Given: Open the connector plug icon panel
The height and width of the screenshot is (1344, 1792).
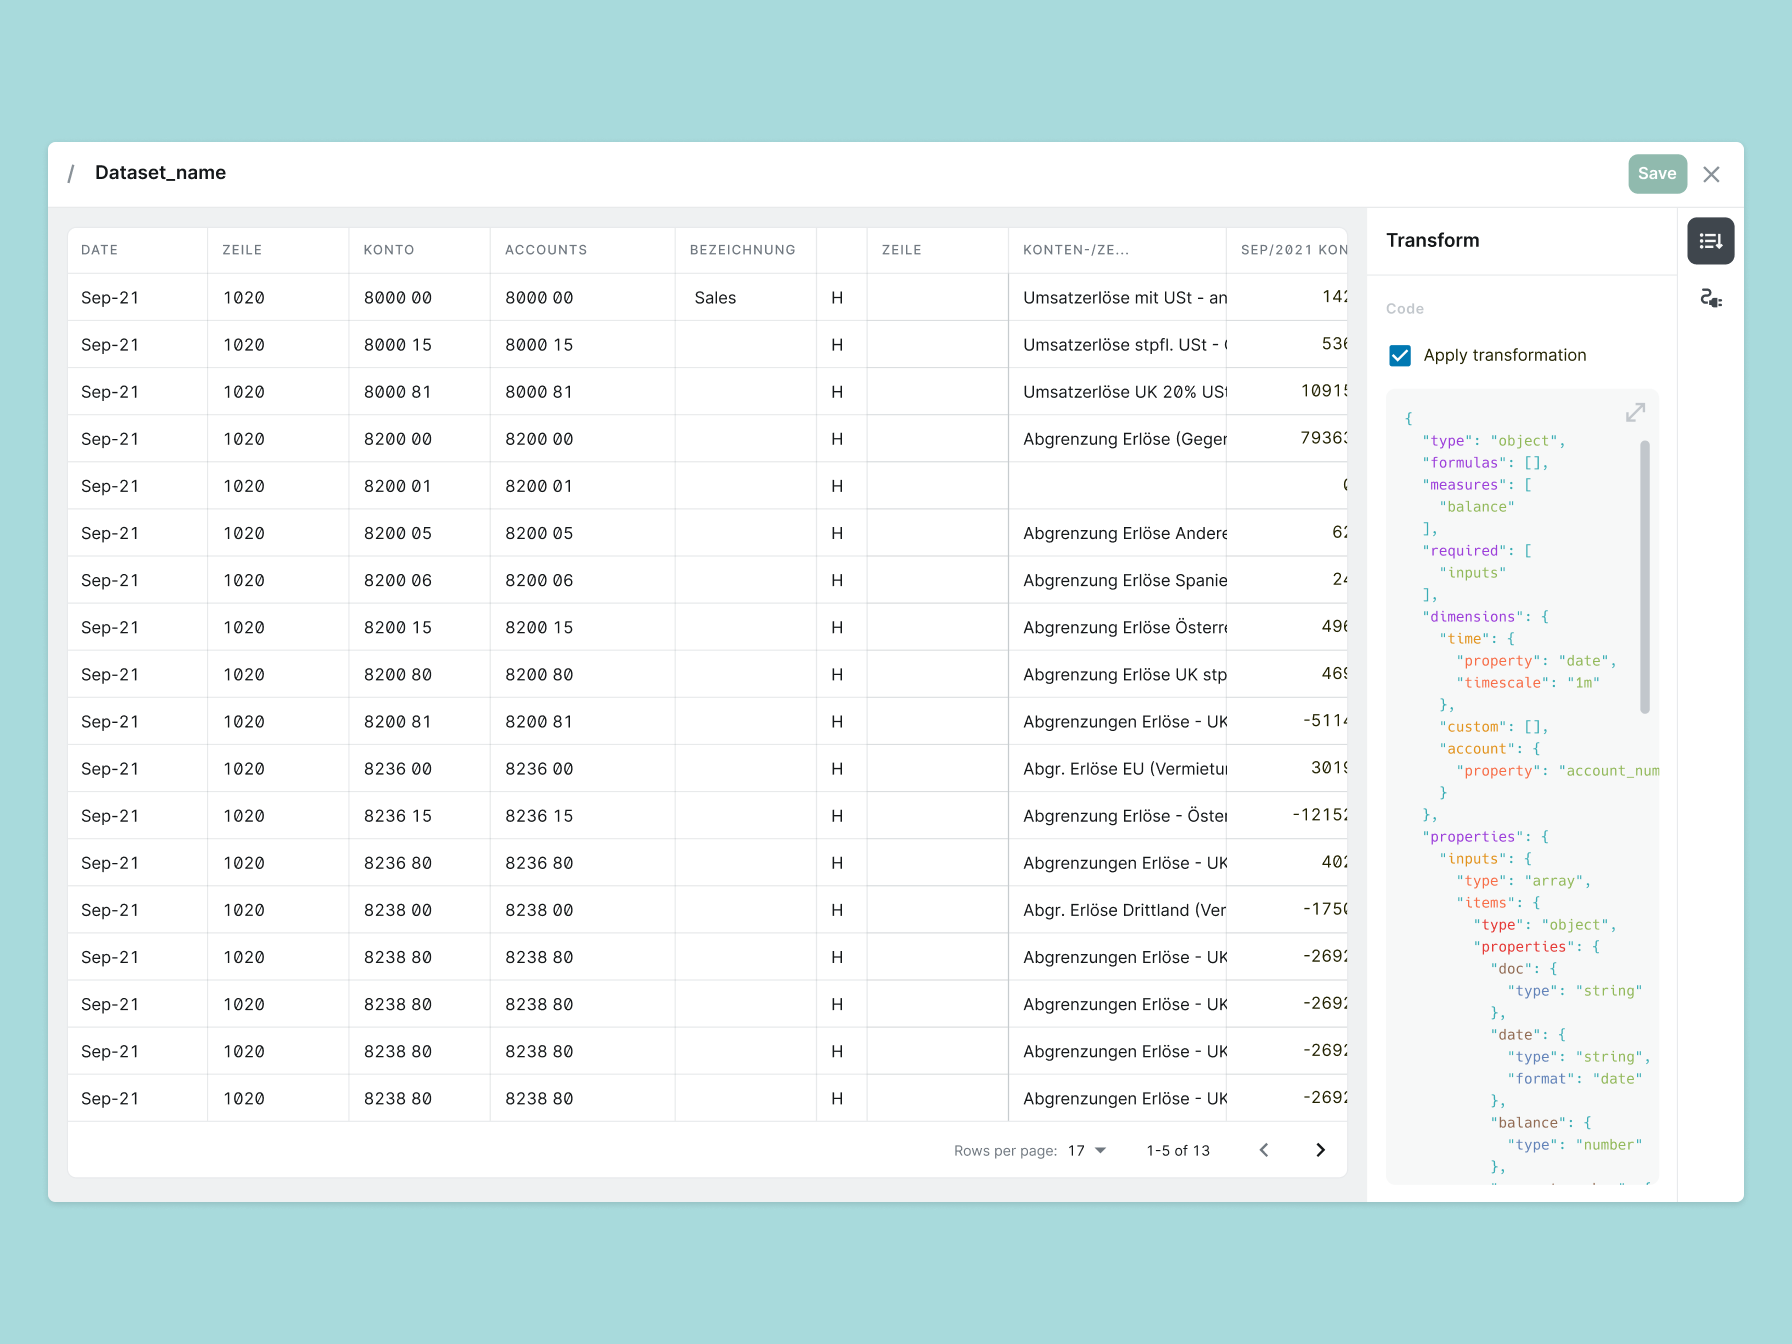Looking at the screenshot, I should pos(1710,298).
